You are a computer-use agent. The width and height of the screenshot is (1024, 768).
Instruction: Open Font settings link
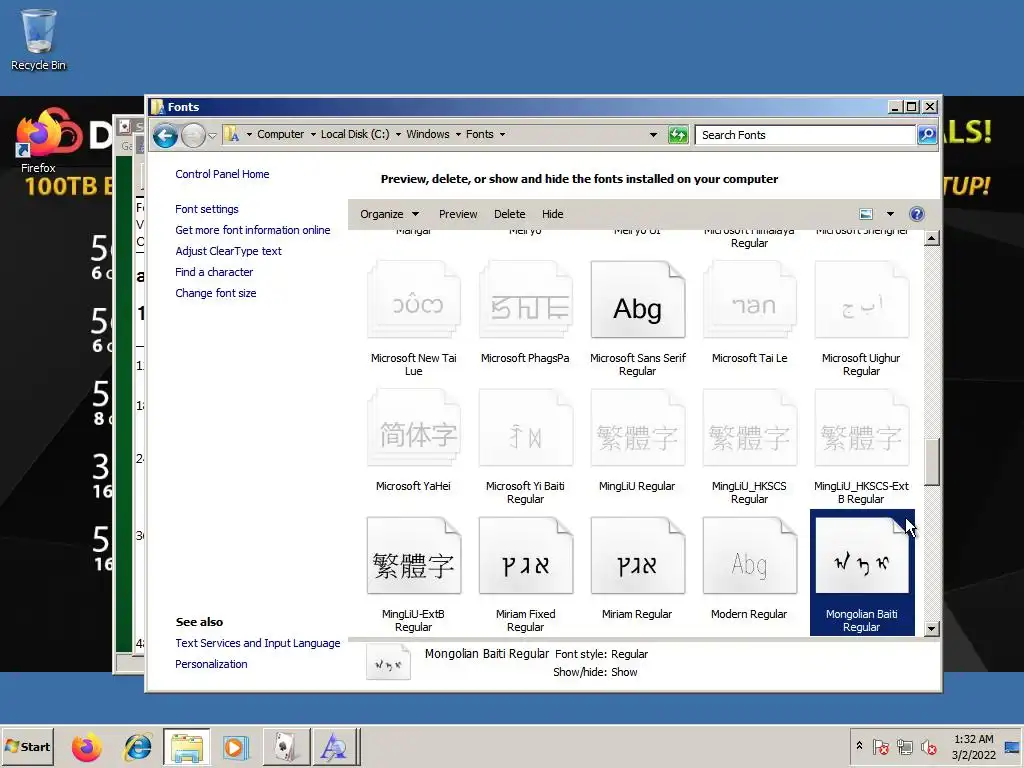tap(206, 209)
